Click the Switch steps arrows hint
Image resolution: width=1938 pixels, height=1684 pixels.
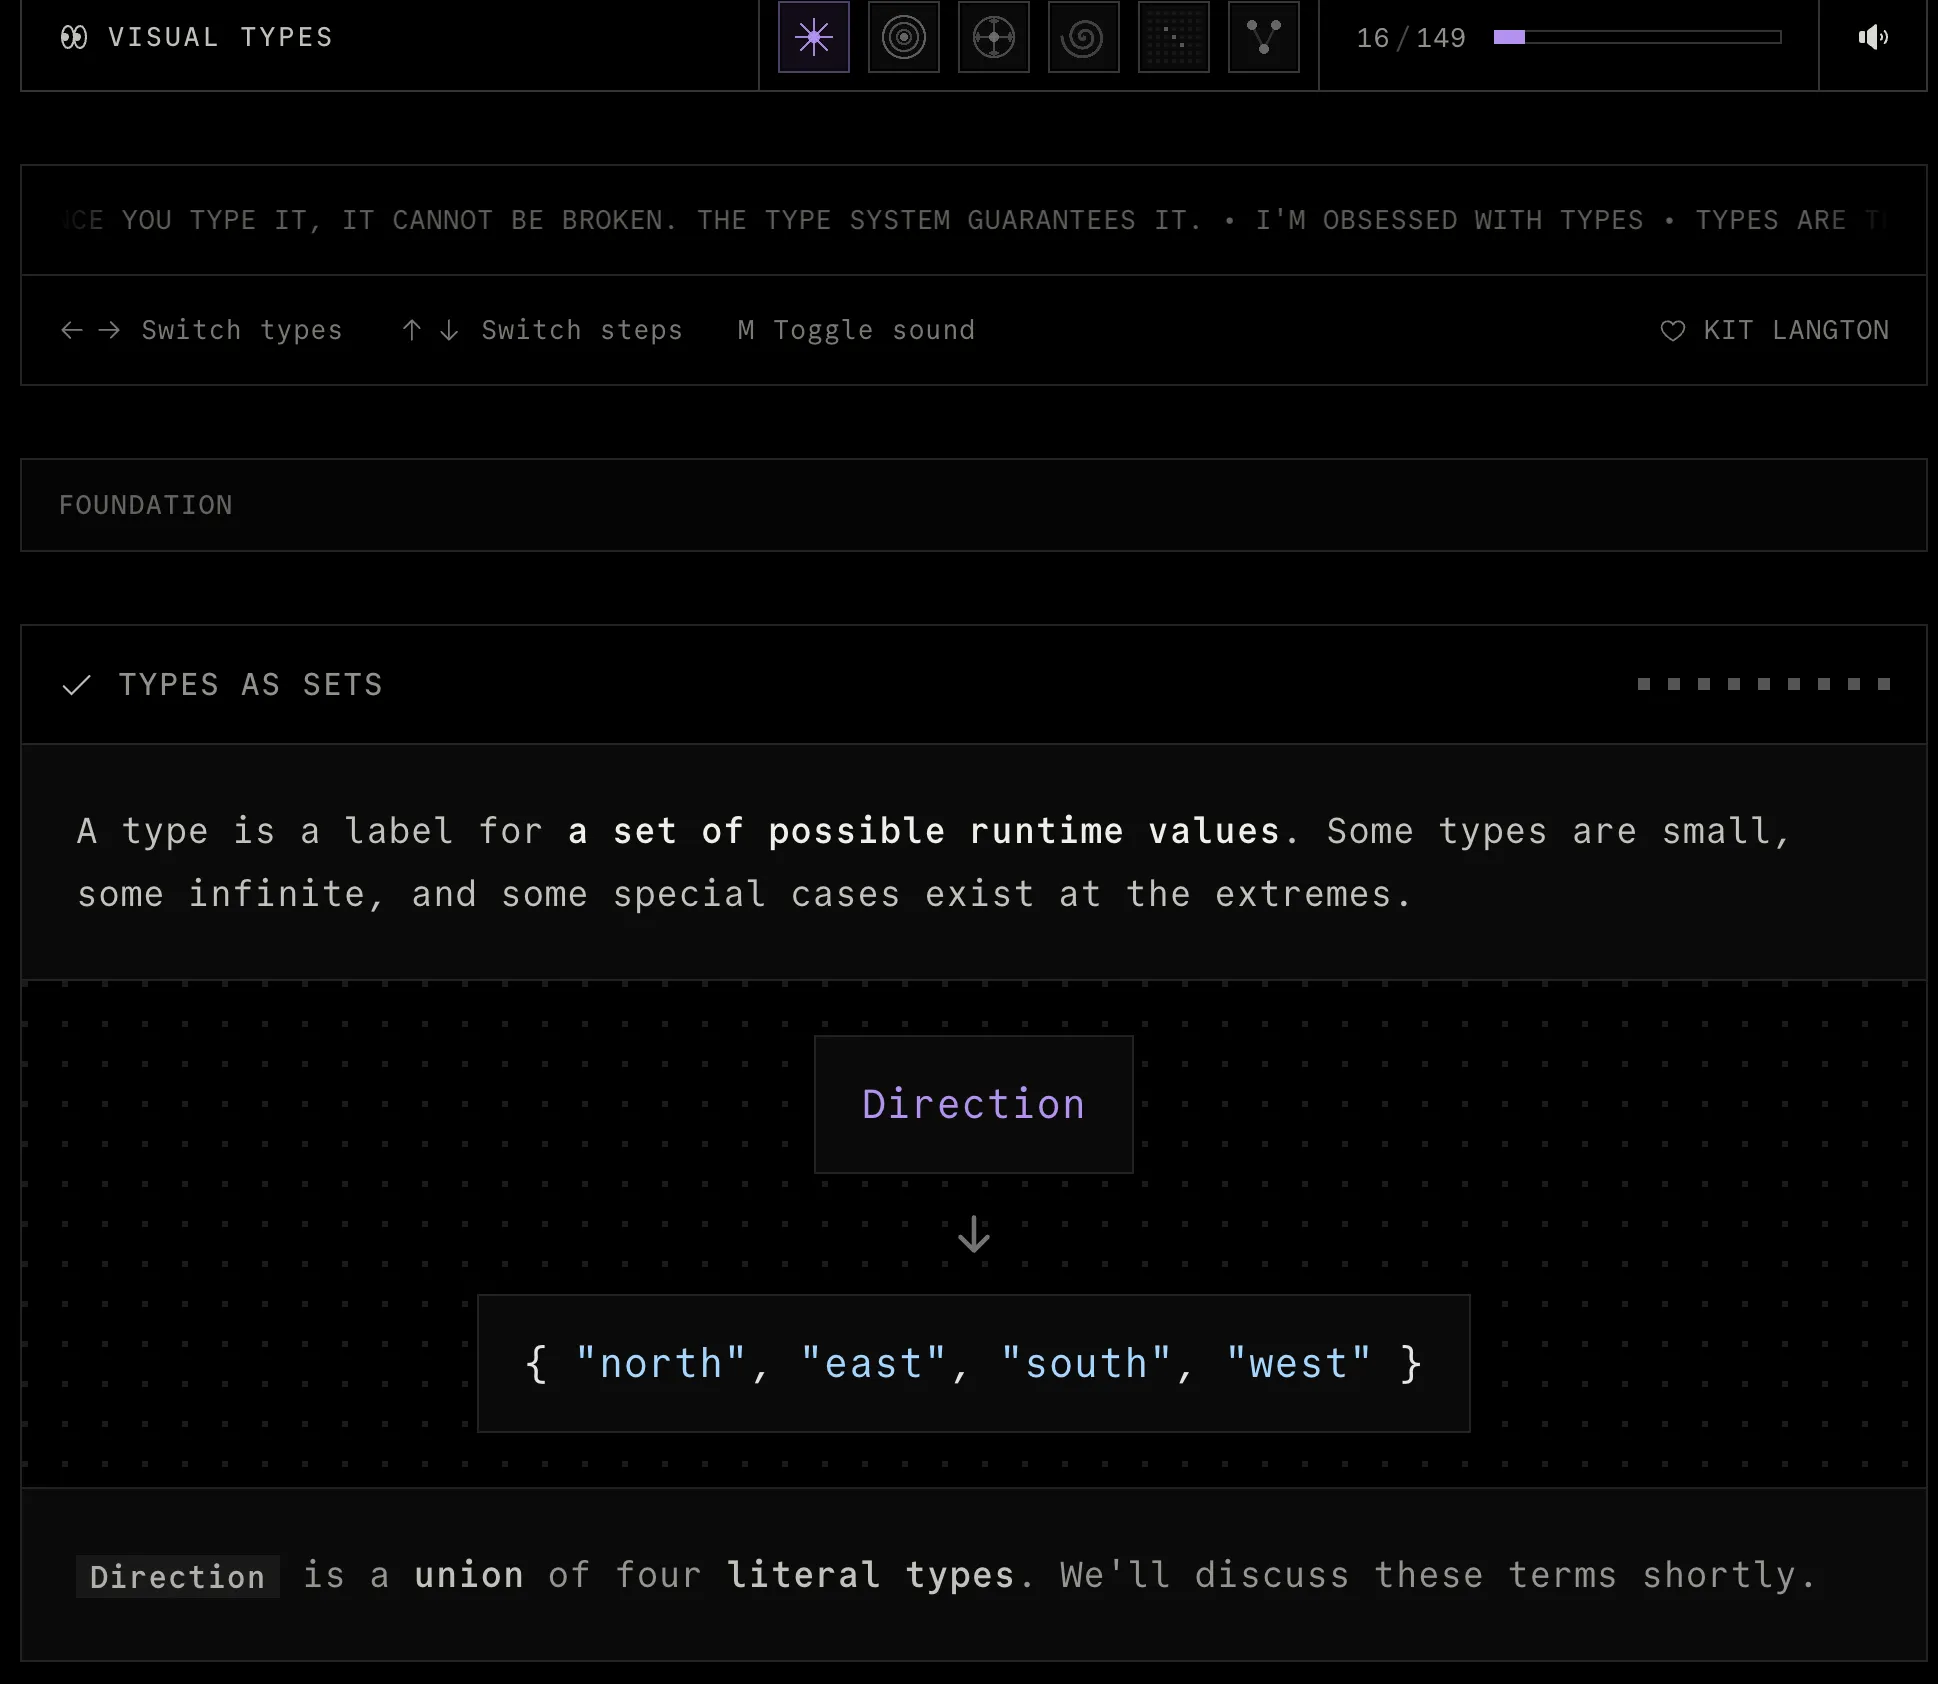[x=541, y=331]
